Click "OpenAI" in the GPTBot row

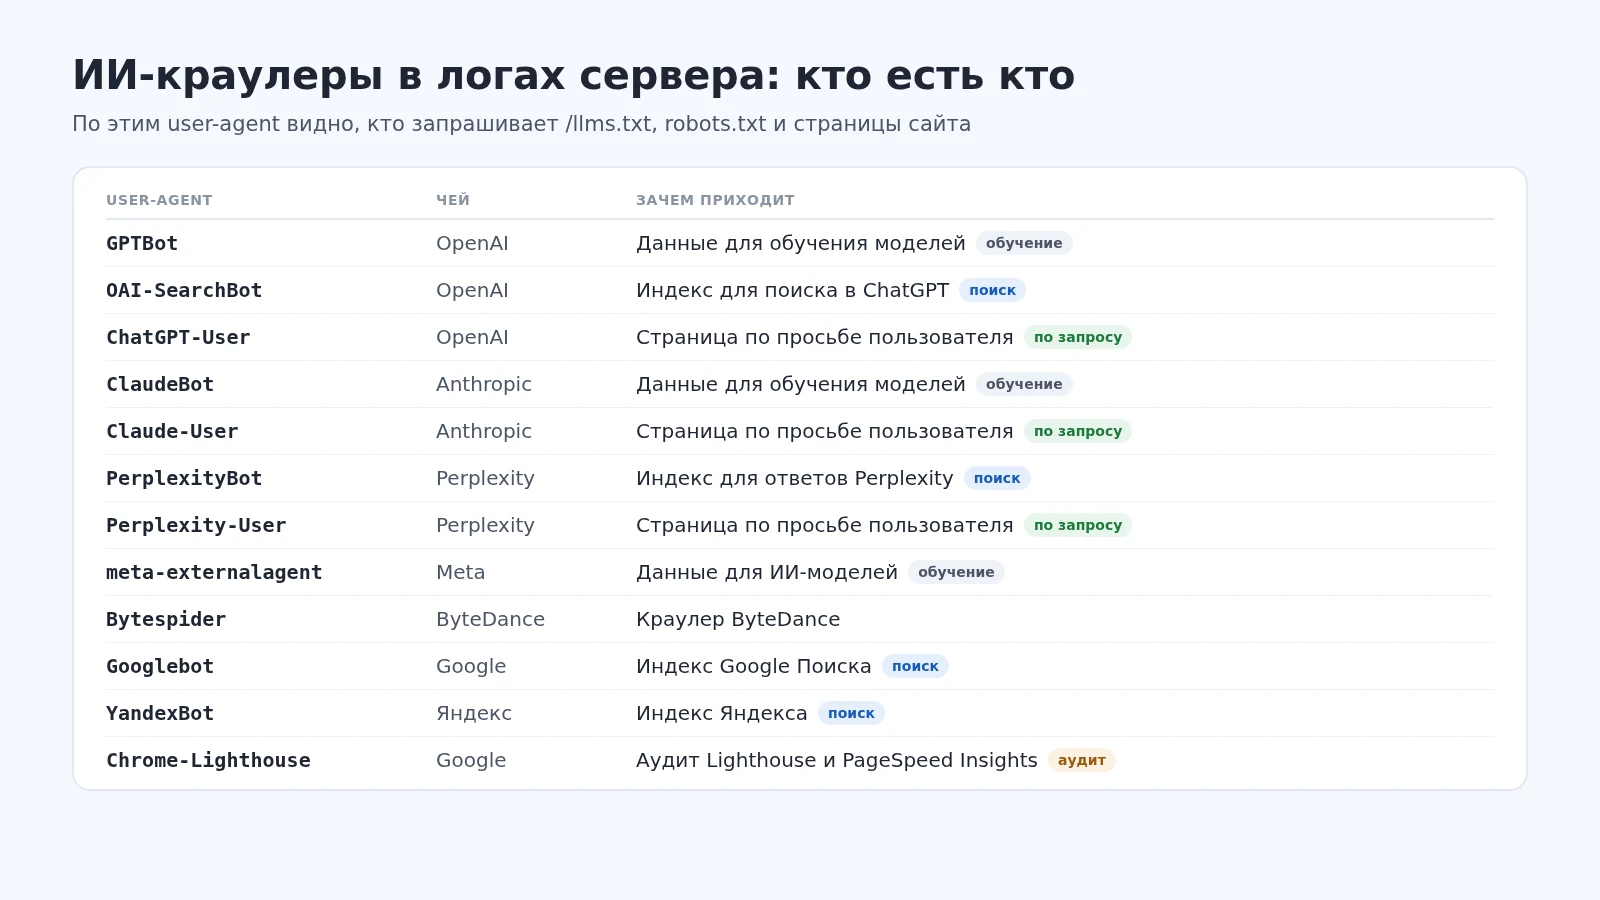tap(472, 243)
